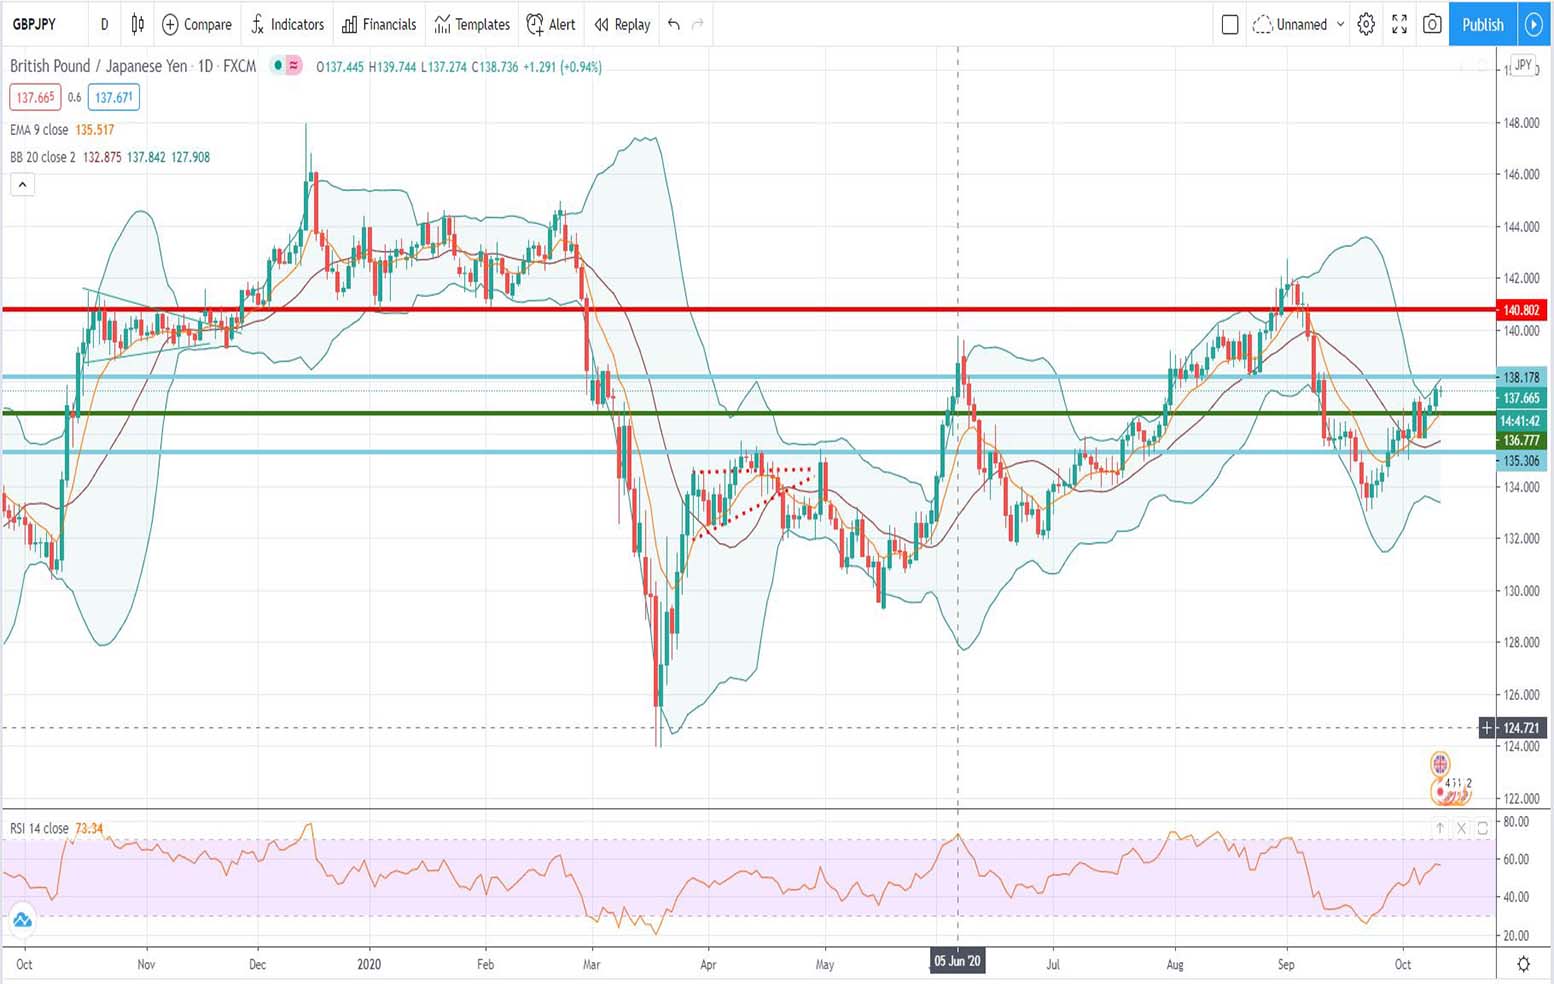
Task: View Financials for GBPJPY
Action: (378, 24)
